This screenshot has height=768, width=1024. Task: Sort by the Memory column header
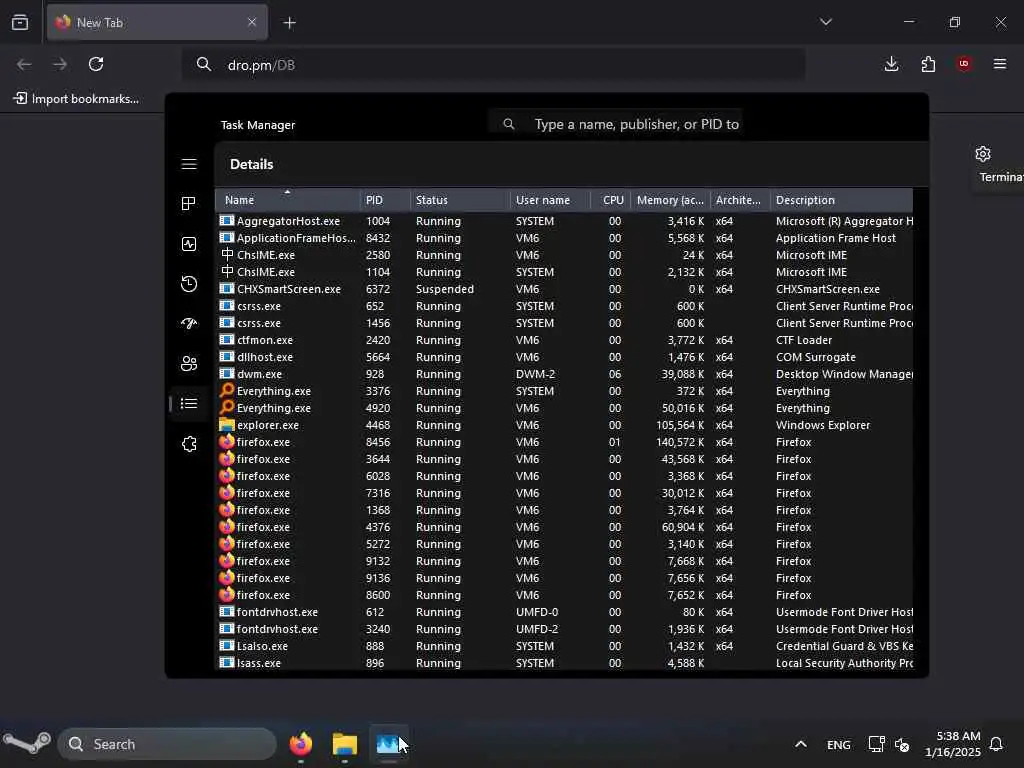[670, 200]
